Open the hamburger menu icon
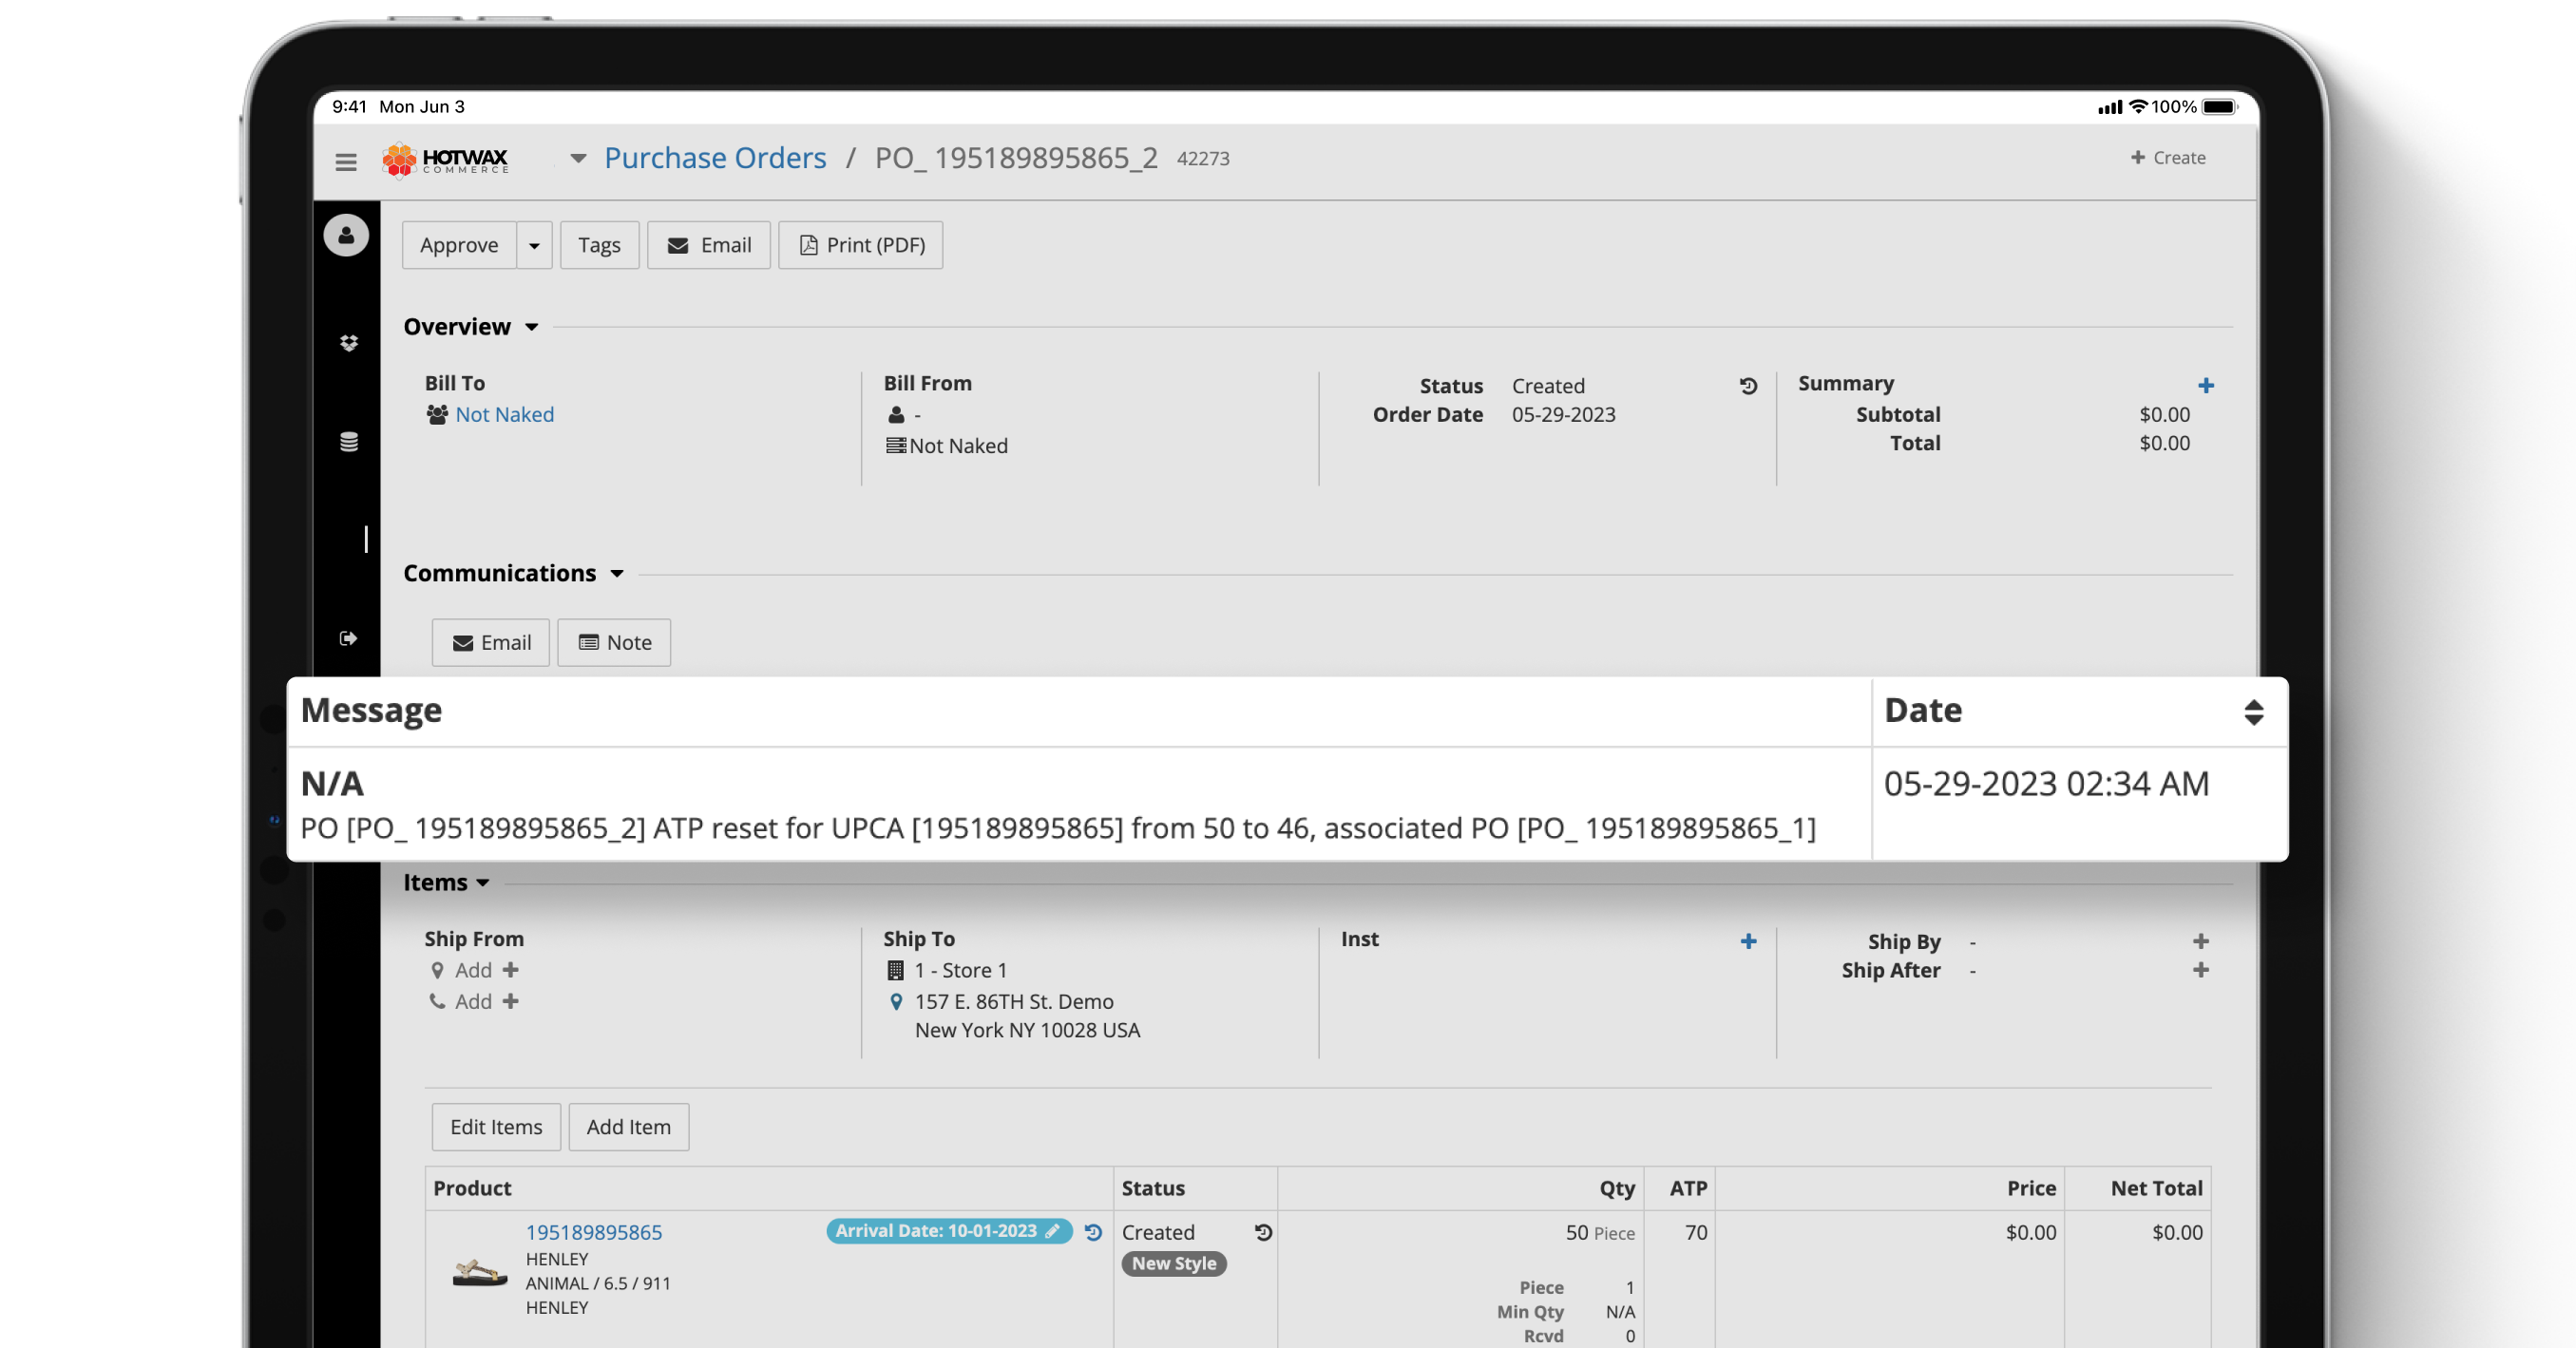The image size is (2576, 1348). point(346,161)
